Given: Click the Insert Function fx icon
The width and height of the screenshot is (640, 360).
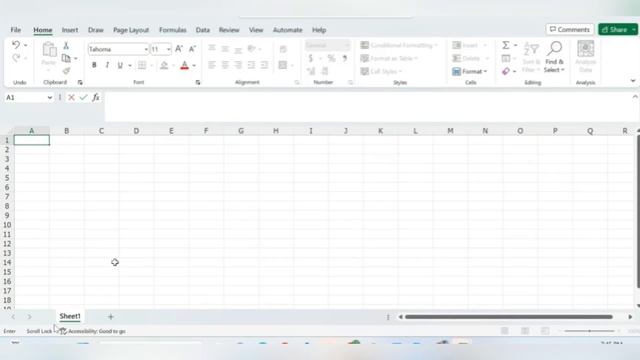Looking at the screenshot, I should pos(96,98).
